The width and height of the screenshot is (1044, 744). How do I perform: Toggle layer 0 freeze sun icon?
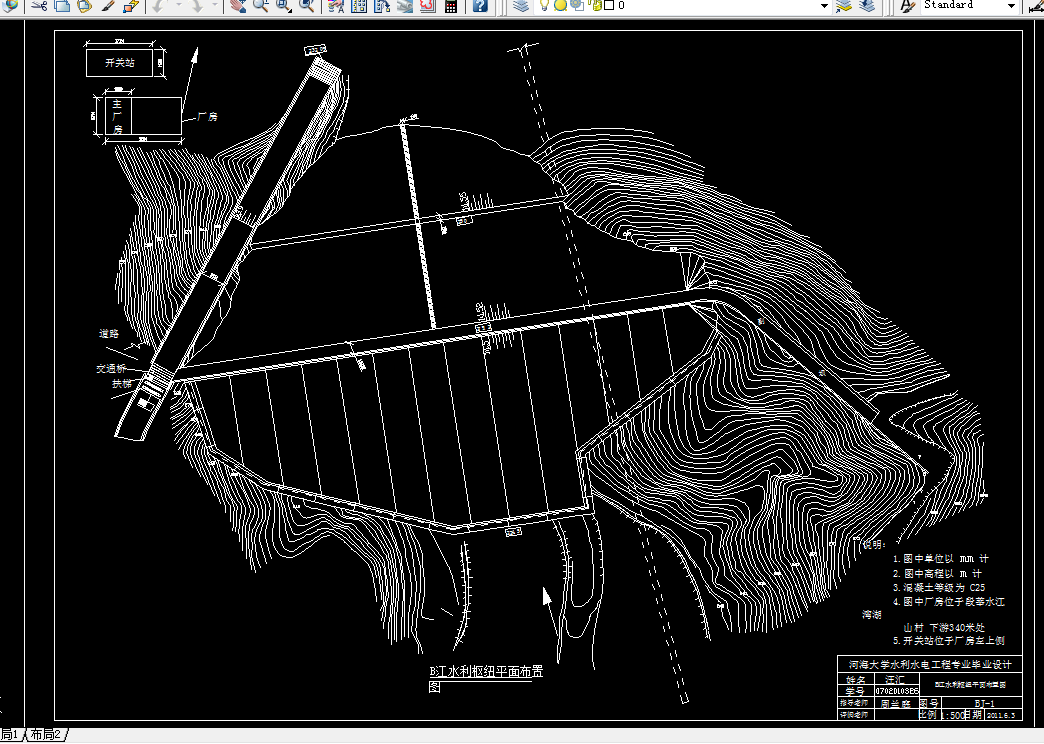(561, 5)
